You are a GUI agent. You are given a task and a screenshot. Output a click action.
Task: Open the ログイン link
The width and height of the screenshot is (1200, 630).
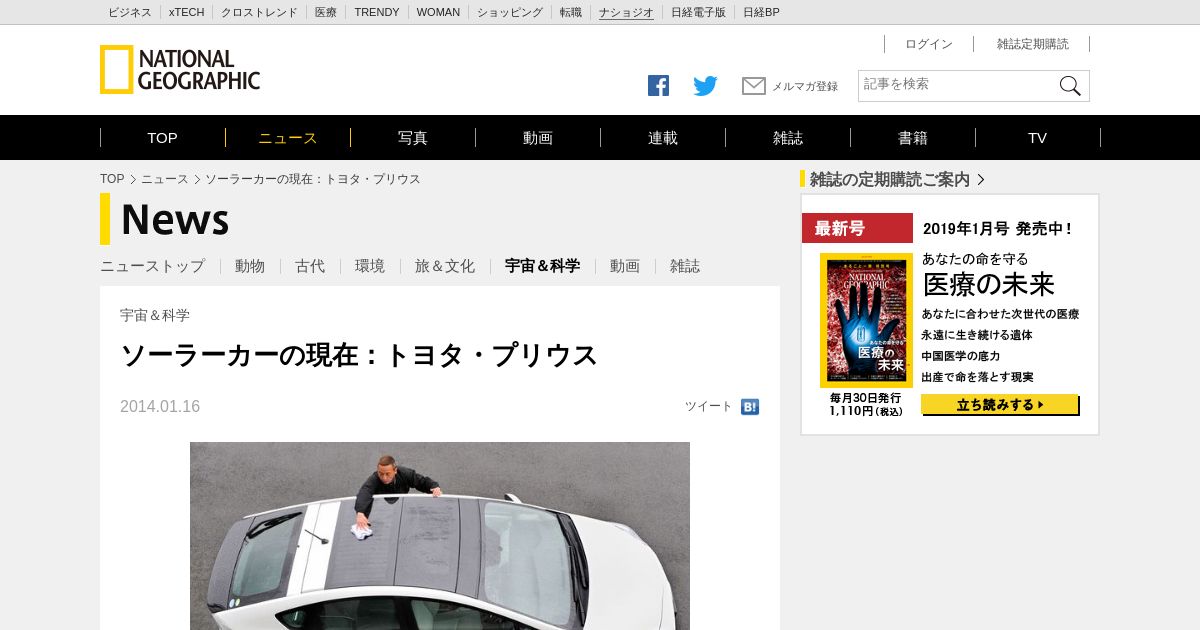929,44
